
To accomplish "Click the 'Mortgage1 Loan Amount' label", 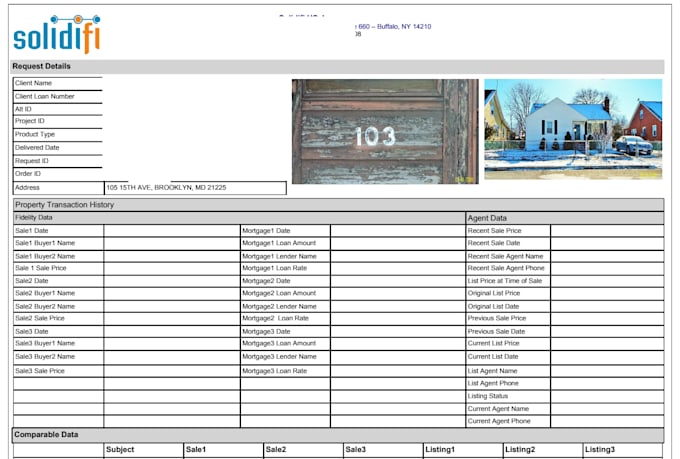I will [279, 243].
